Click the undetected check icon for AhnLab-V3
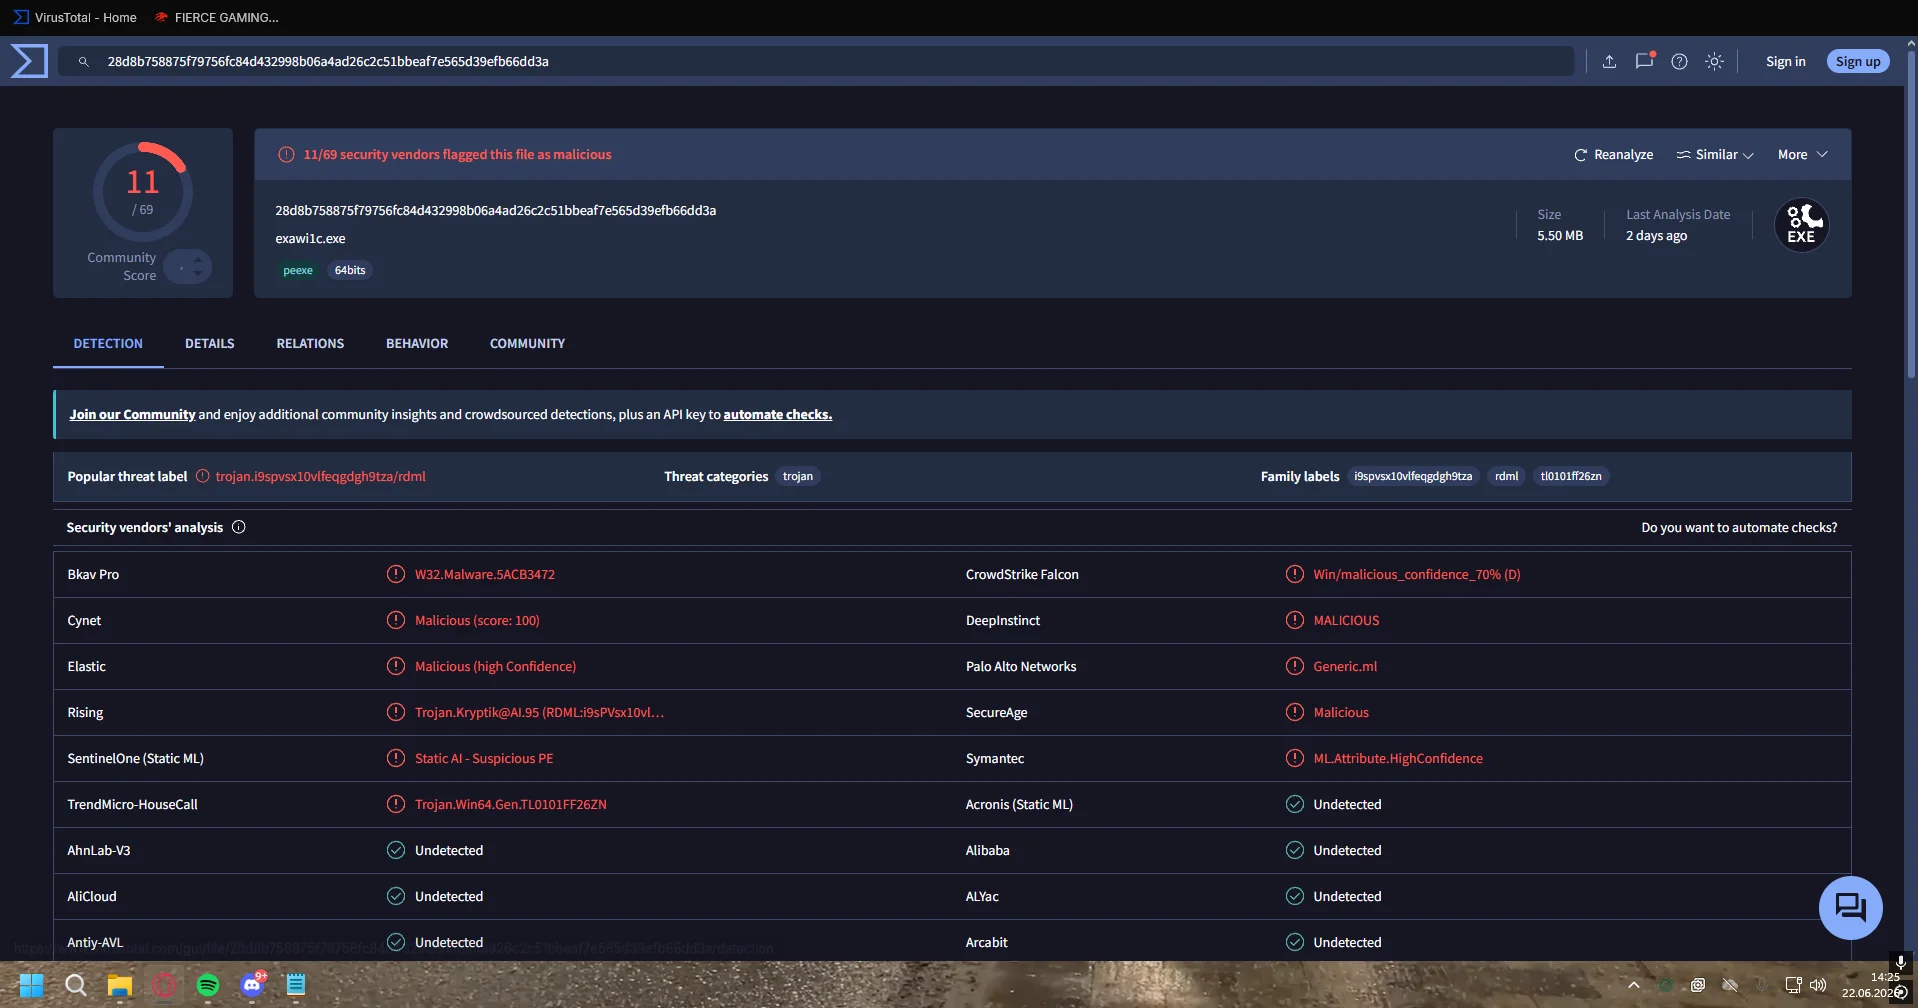Screen dimensions: 1918x1008 tap(396, 850)
